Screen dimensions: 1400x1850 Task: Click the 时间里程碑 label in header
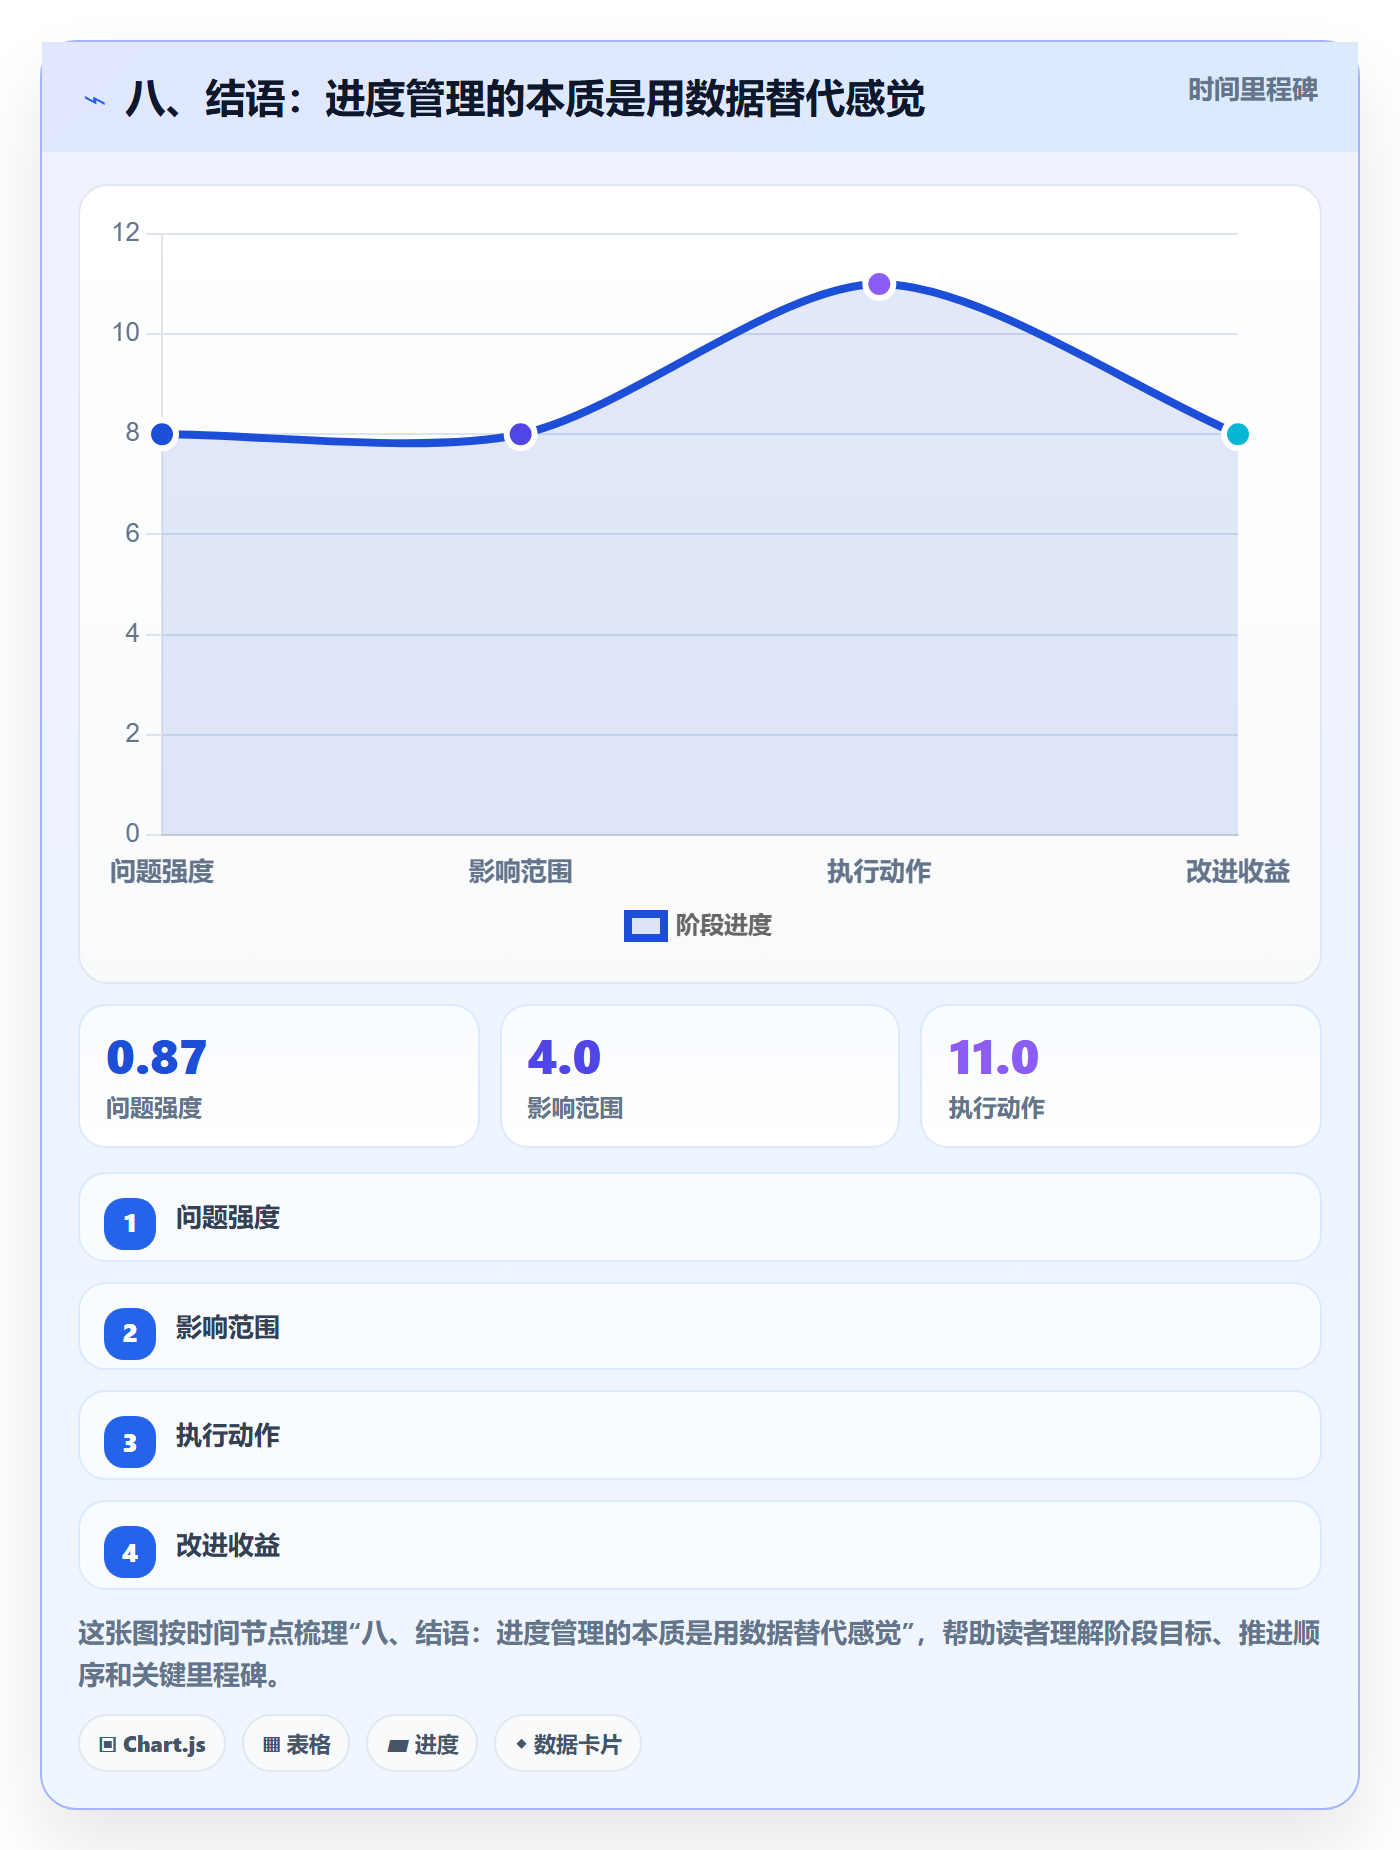pos(1252,90)
